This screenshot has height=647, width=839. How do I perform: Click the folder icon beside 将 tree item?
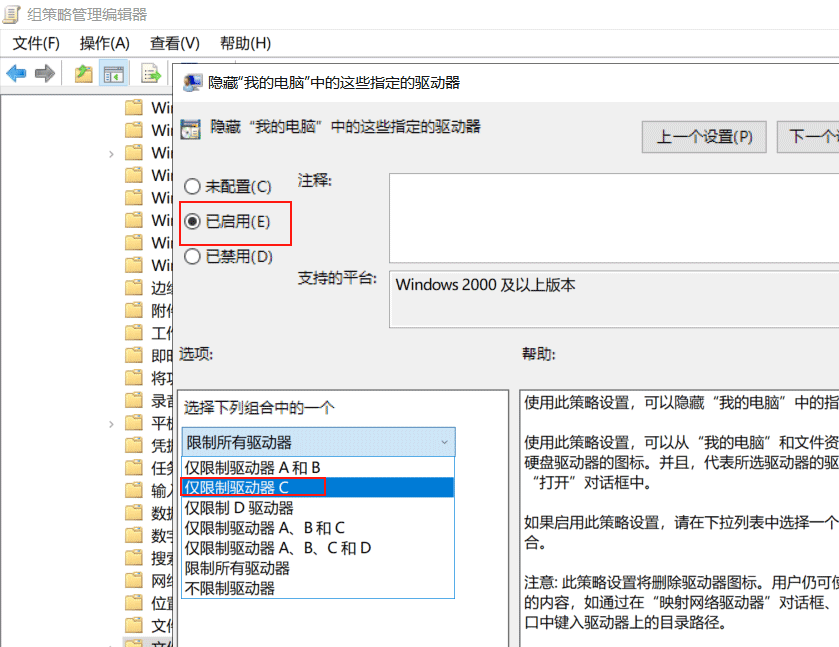coord(134,378)
